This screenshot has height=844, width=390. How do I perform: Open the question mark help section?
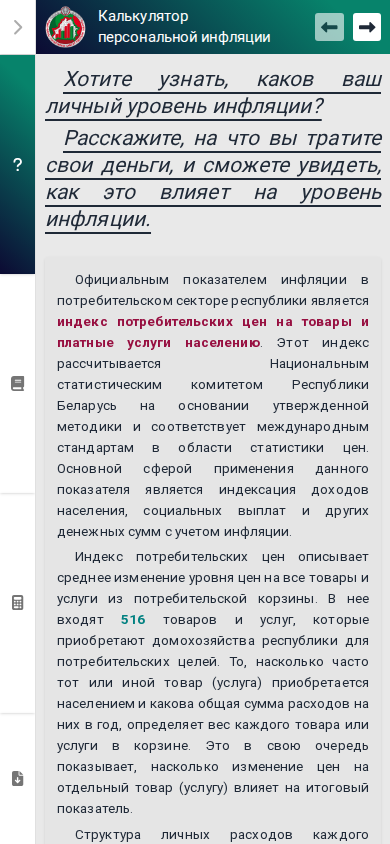coord(18,165)
